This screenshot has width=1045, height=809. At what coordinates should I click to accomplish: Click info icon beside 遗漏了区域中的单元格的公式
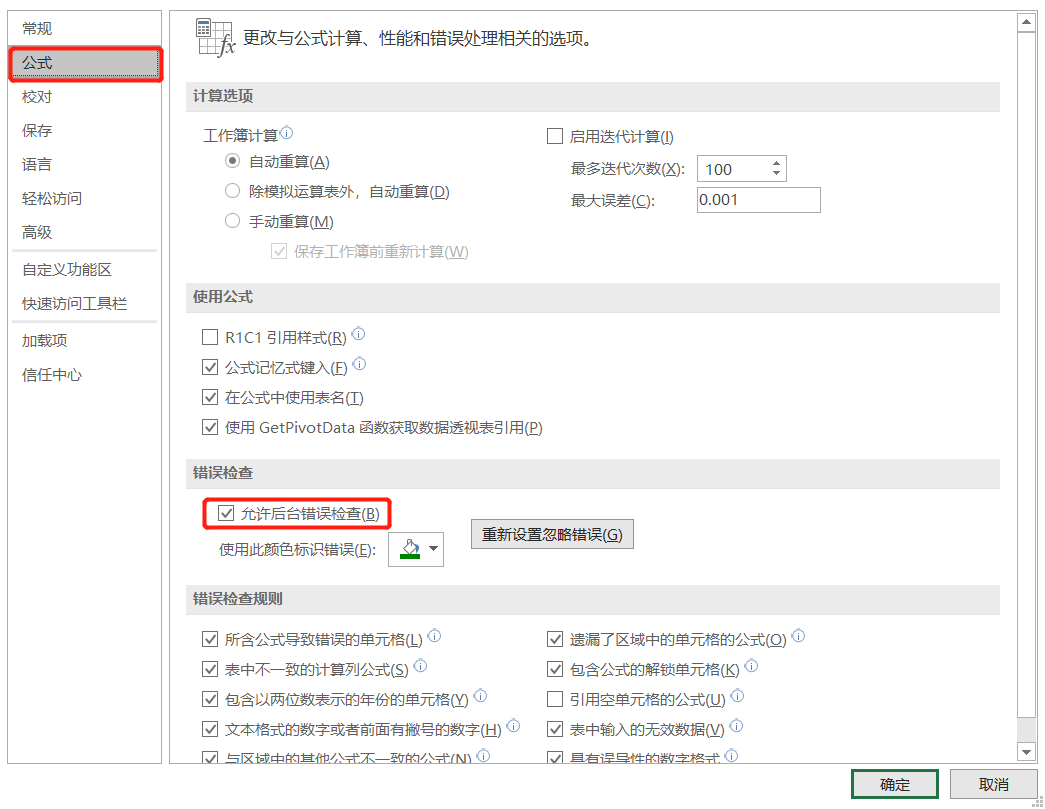(x=799, y=636)
